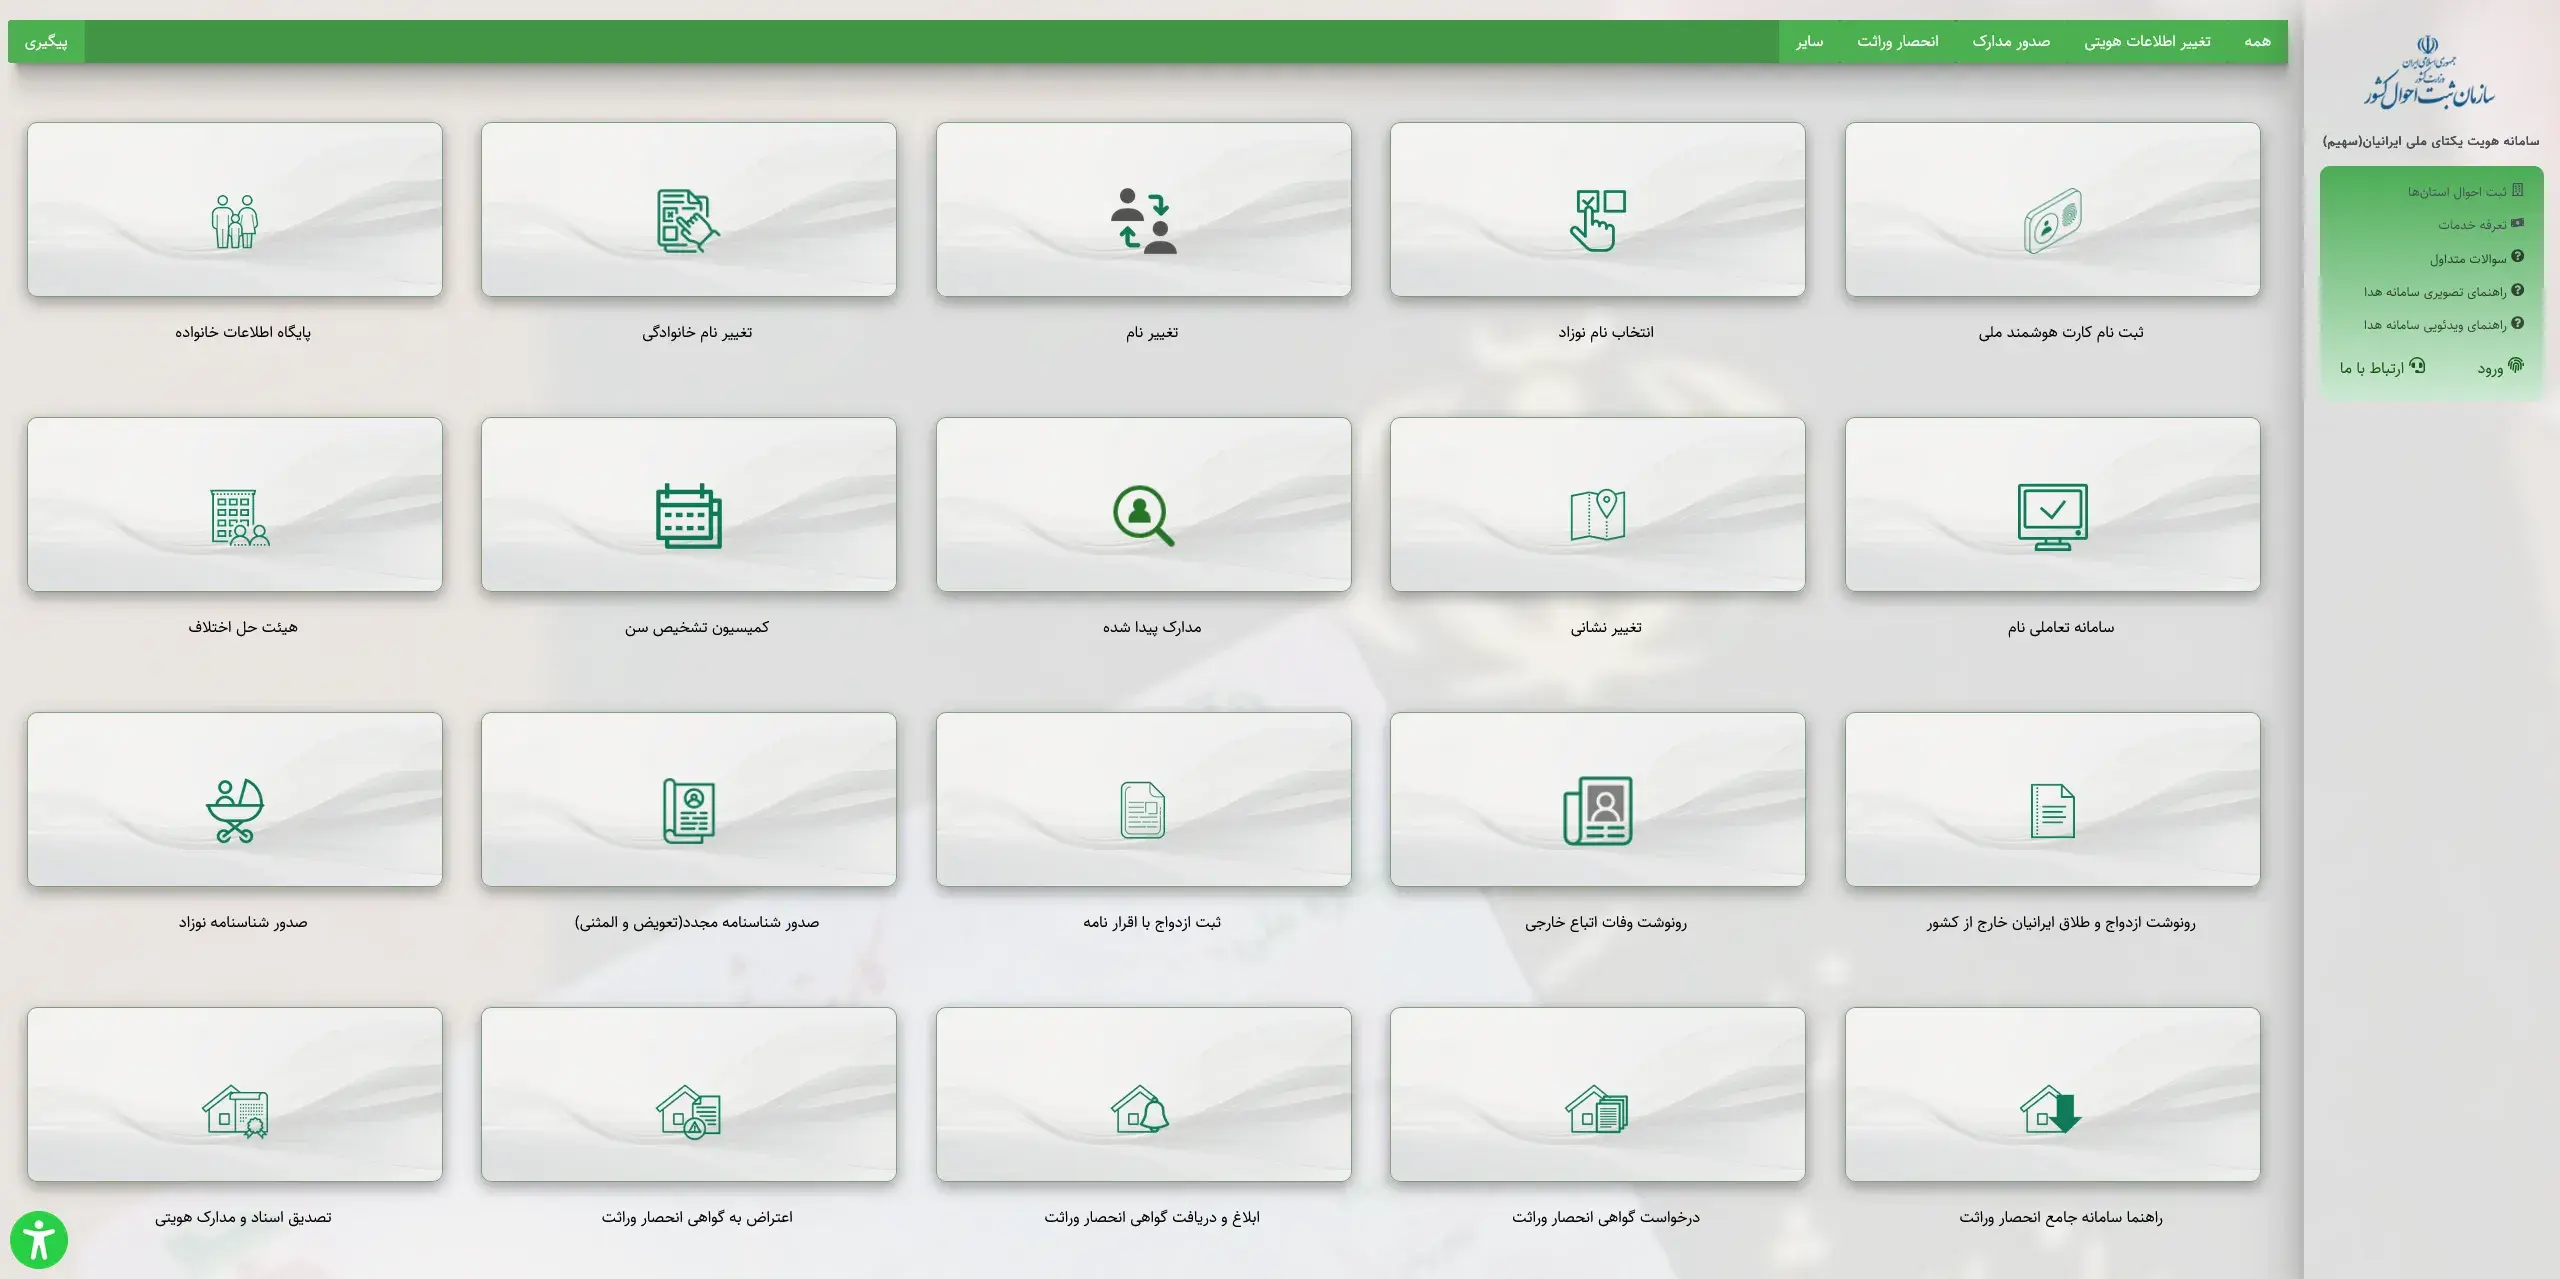
Task: Open the درخواست گواهی انحصار وراثت icon
Action: click(x=1598, y=1109)
